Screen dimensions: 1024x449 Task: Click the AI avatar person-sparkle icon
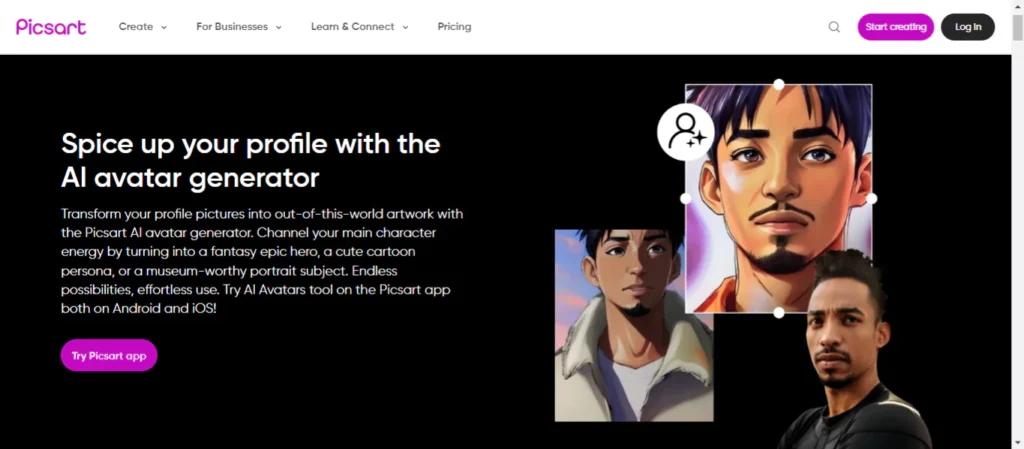686,132
